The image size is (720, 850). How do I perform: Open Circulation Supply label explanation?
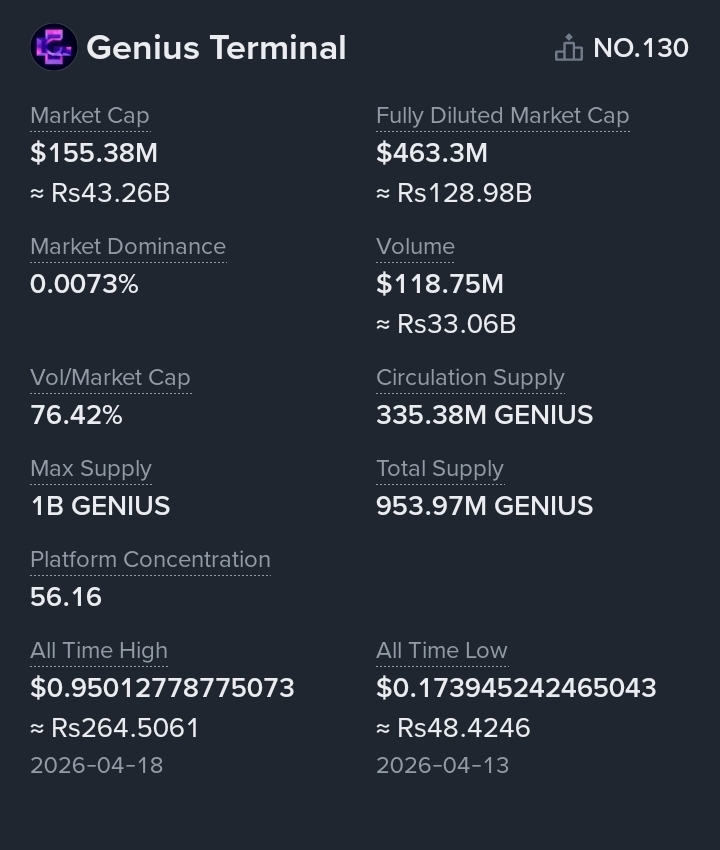click(471, 378)
